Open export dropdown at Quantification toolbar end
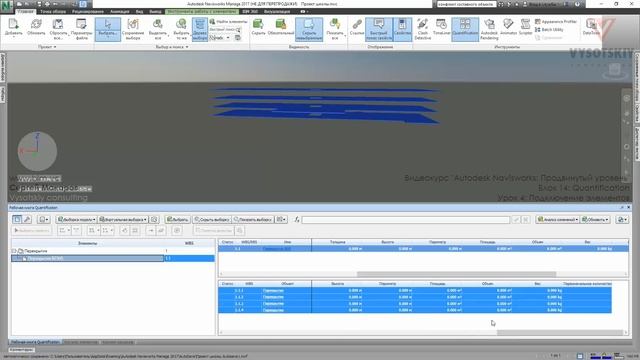The image size is (640, 360). pos(622,220)
